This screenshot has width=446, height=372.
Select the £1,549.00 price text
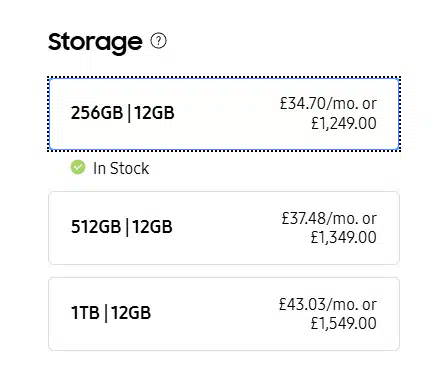point(344,323)
